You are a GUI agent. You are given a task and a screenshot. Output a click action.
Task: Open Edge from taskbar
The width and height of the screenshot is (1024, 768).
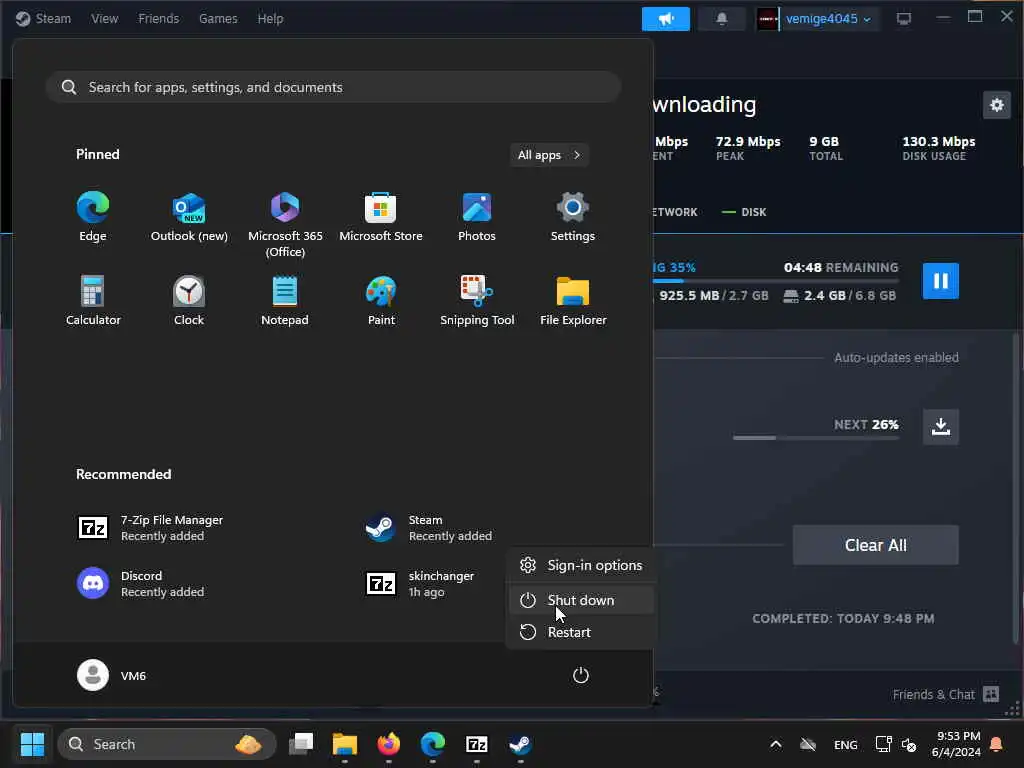pos(432,744)
